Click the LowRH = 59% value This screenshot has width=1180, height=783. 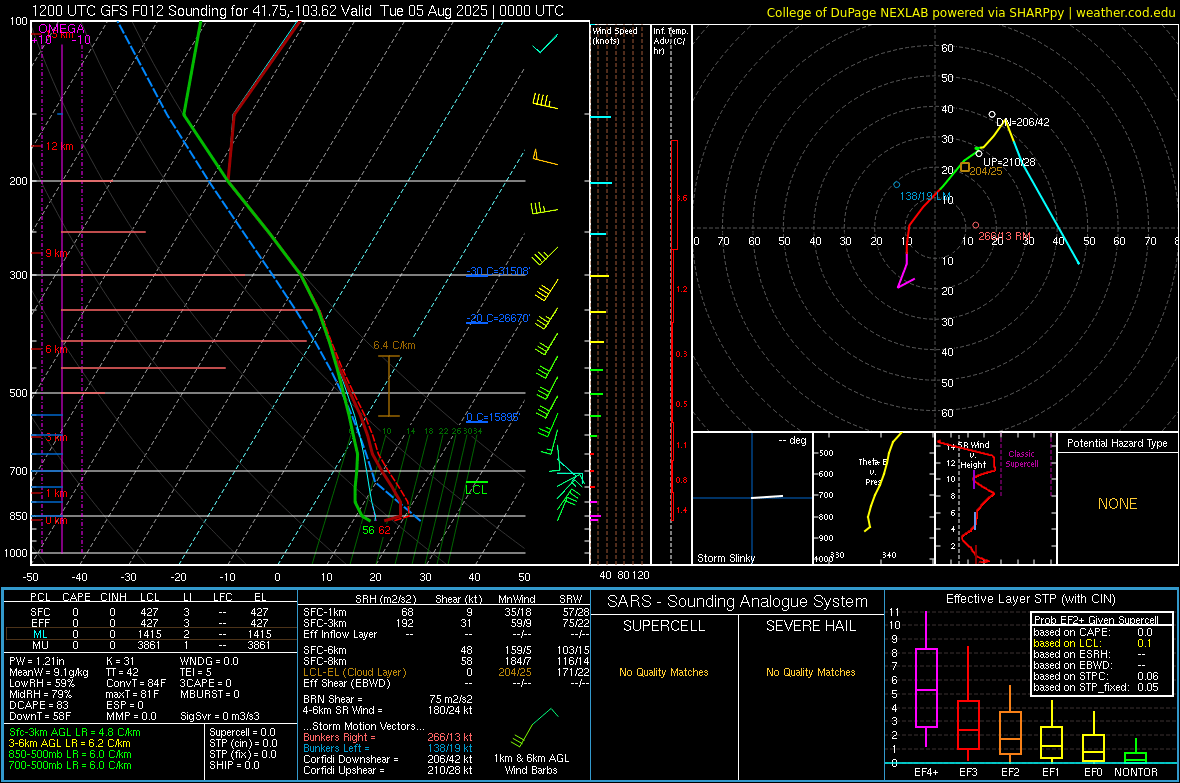tap(42, 684)
